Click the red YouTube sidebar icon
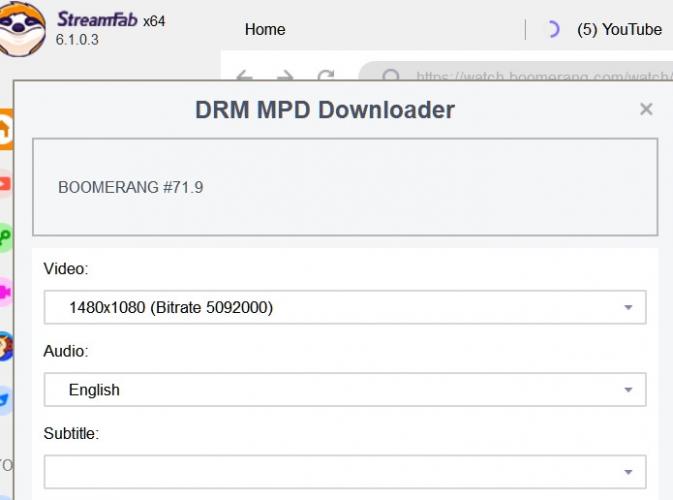The width and height of the screenshot is (673, 500). (x=6, y=184)
